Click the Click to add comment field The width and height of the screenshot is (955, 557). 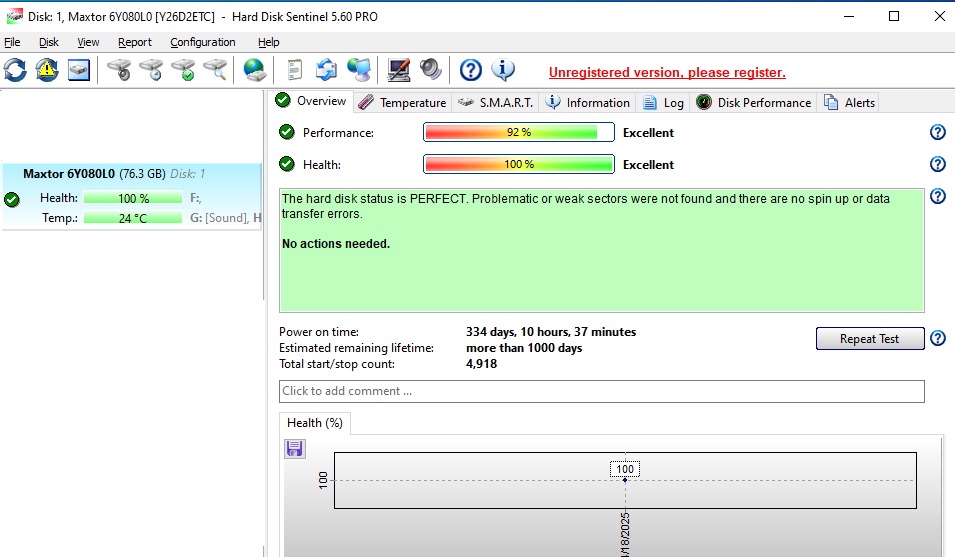[x=602, y=391]
